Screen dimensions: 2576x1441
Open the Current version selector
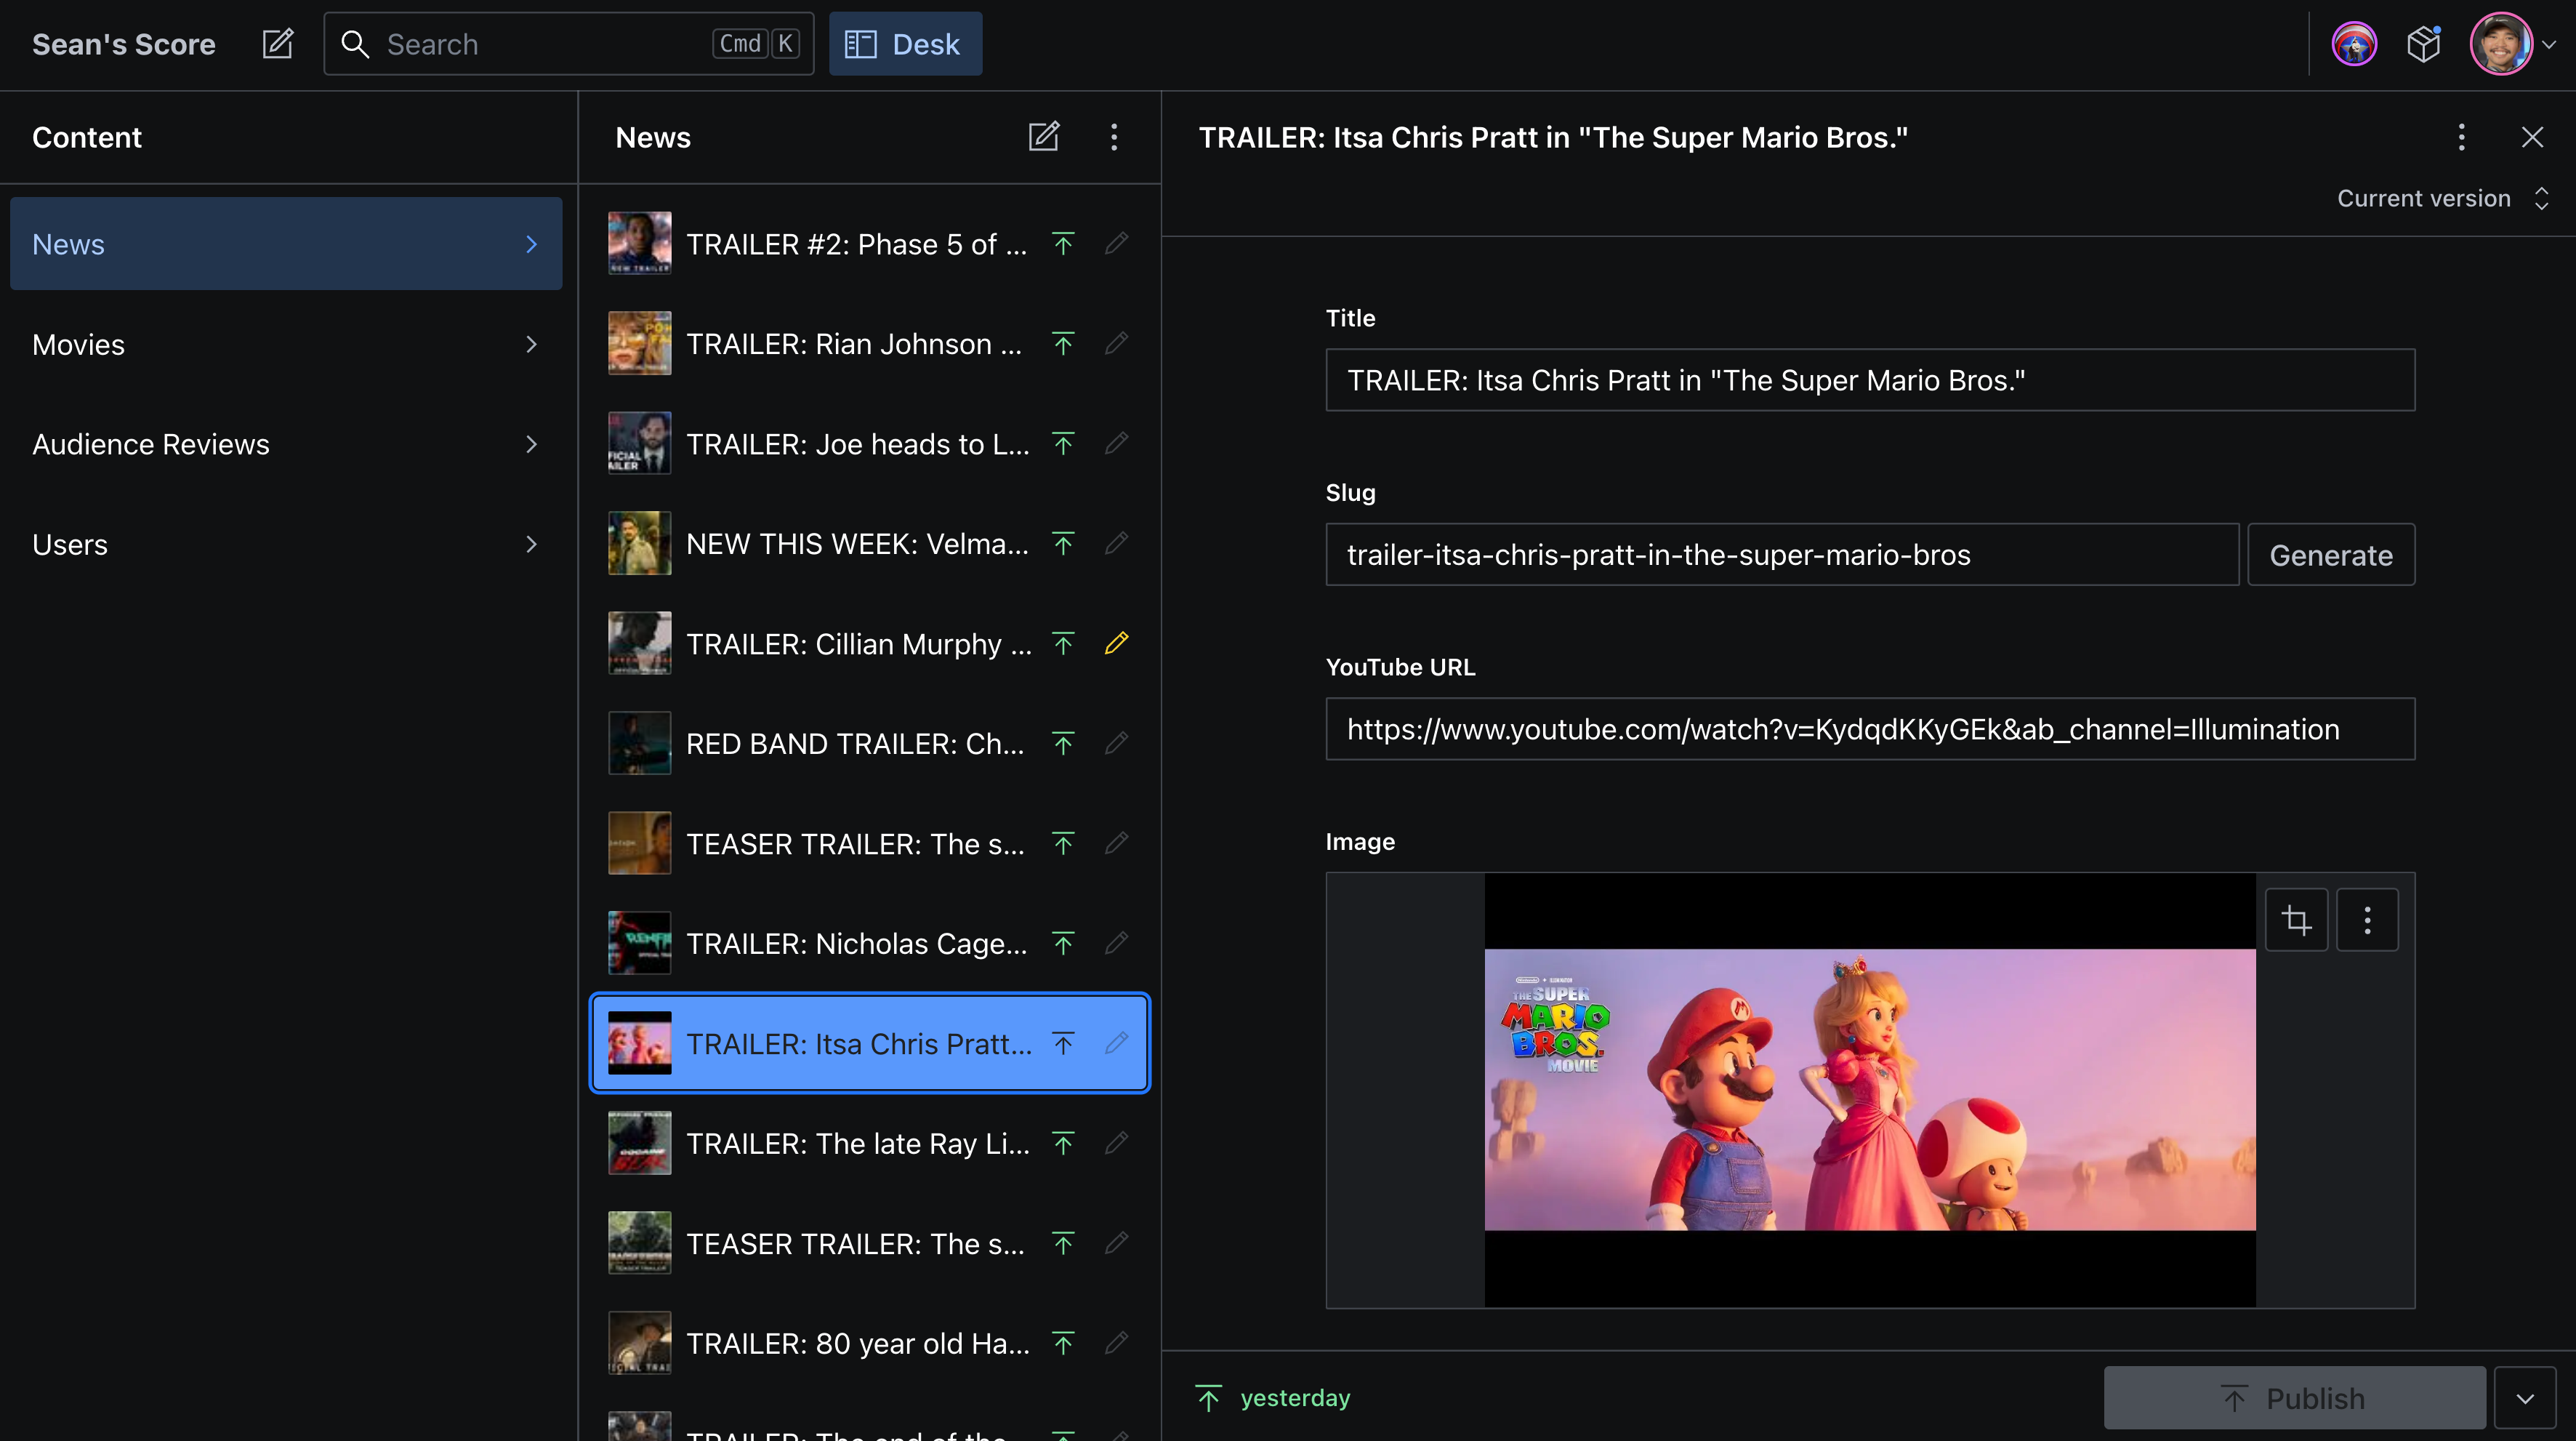[2441, 198]
